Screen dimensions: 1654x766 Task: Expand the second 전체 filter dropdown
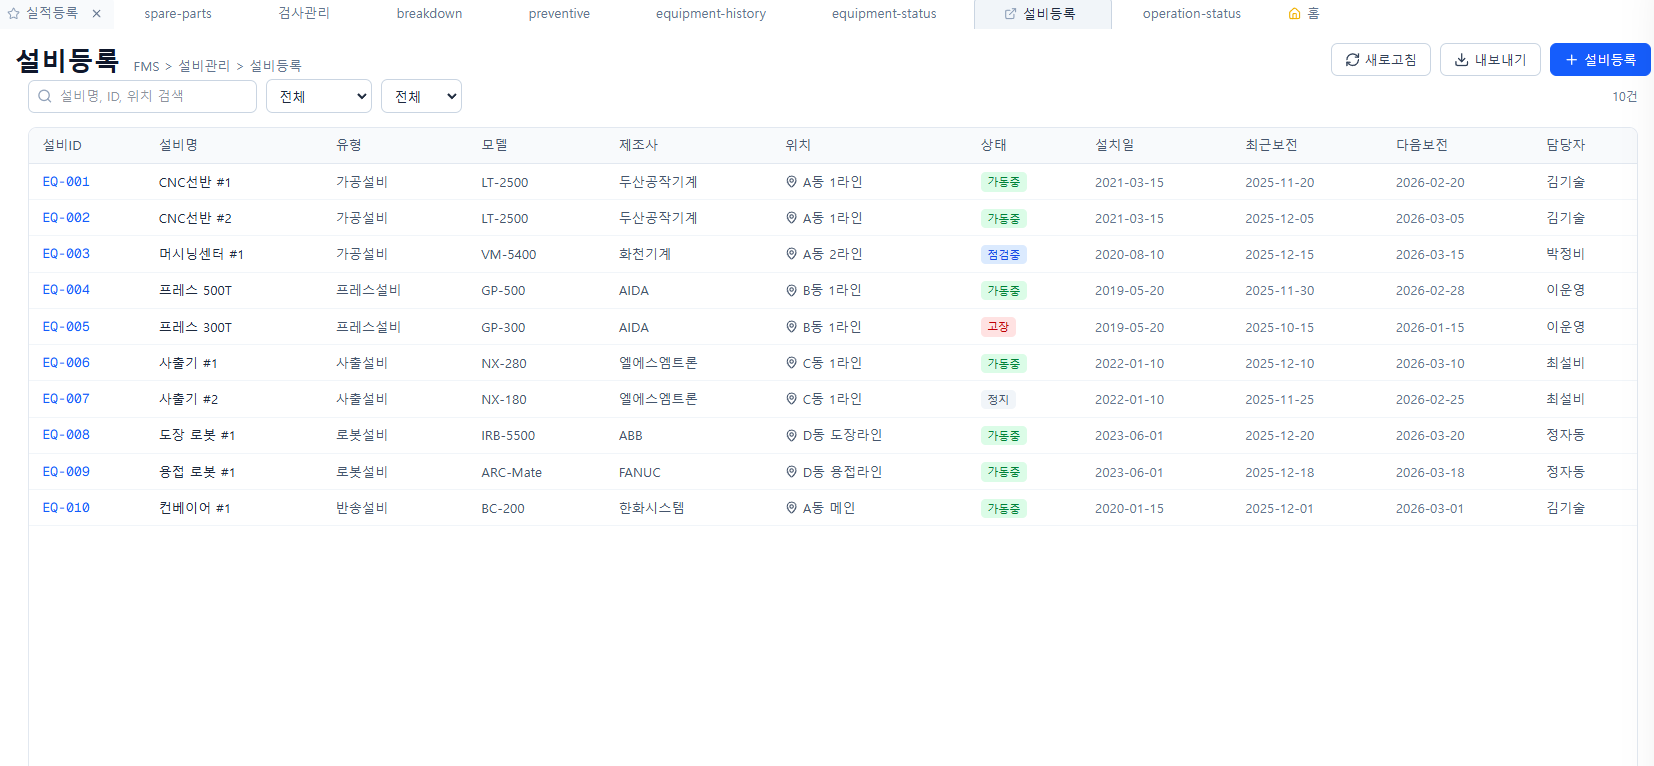(x=421, y=97)
